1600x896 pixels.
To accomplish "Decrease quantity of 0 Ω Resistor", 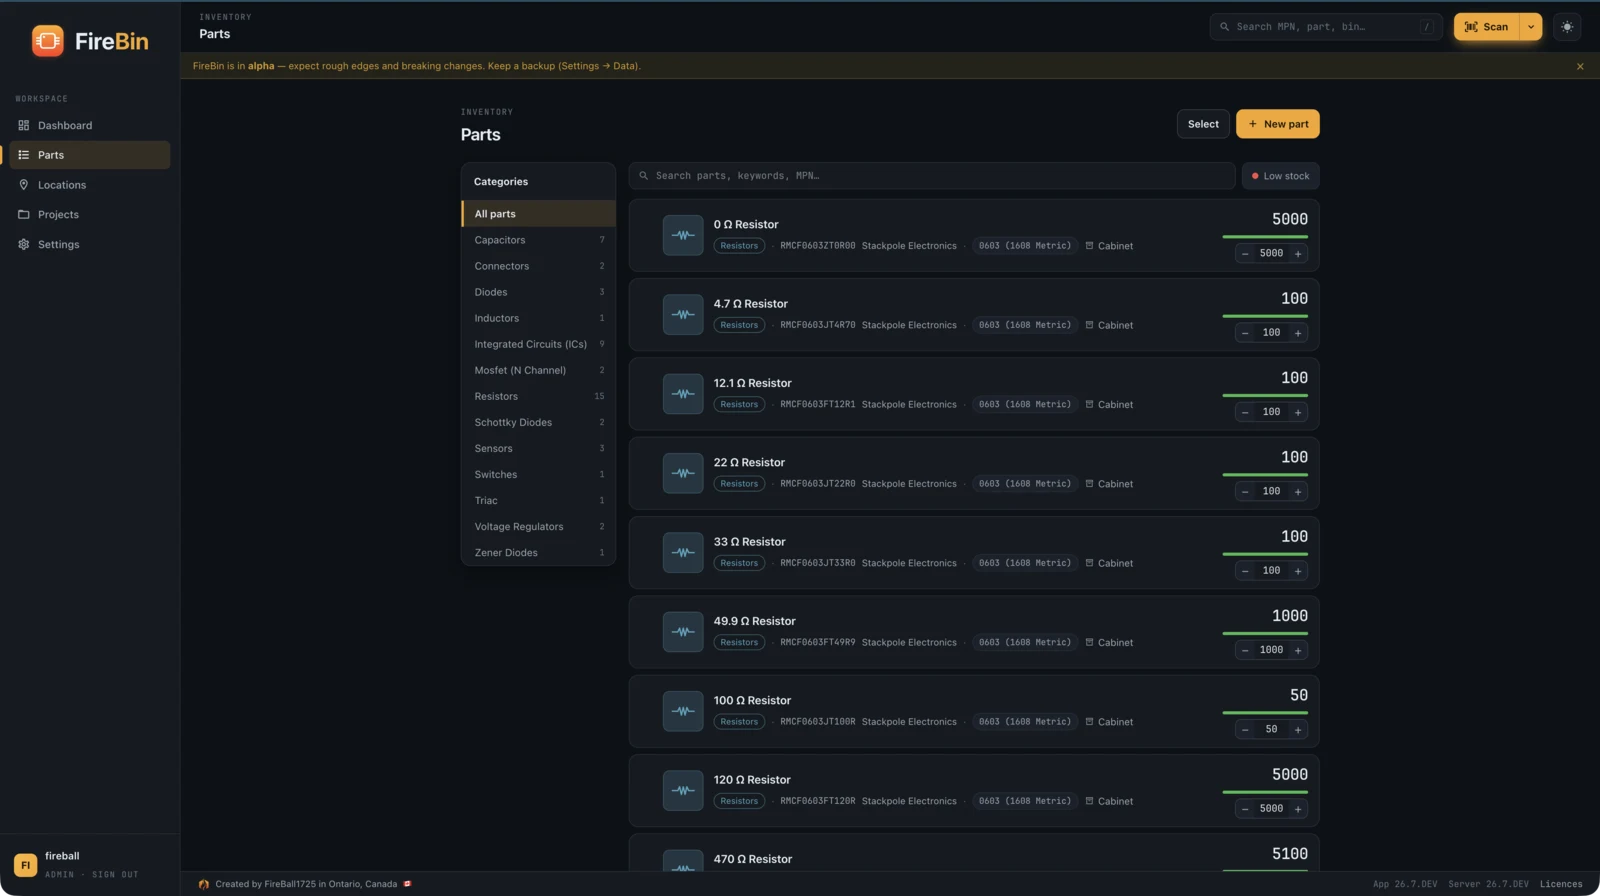I will [1245, 254].
